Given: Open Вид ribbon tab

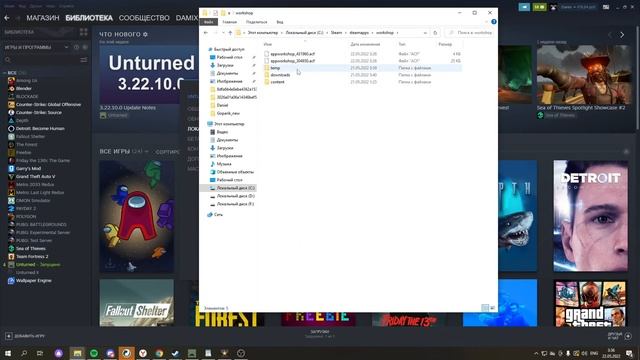Looking at the screenshot, I should coord(280,22).
